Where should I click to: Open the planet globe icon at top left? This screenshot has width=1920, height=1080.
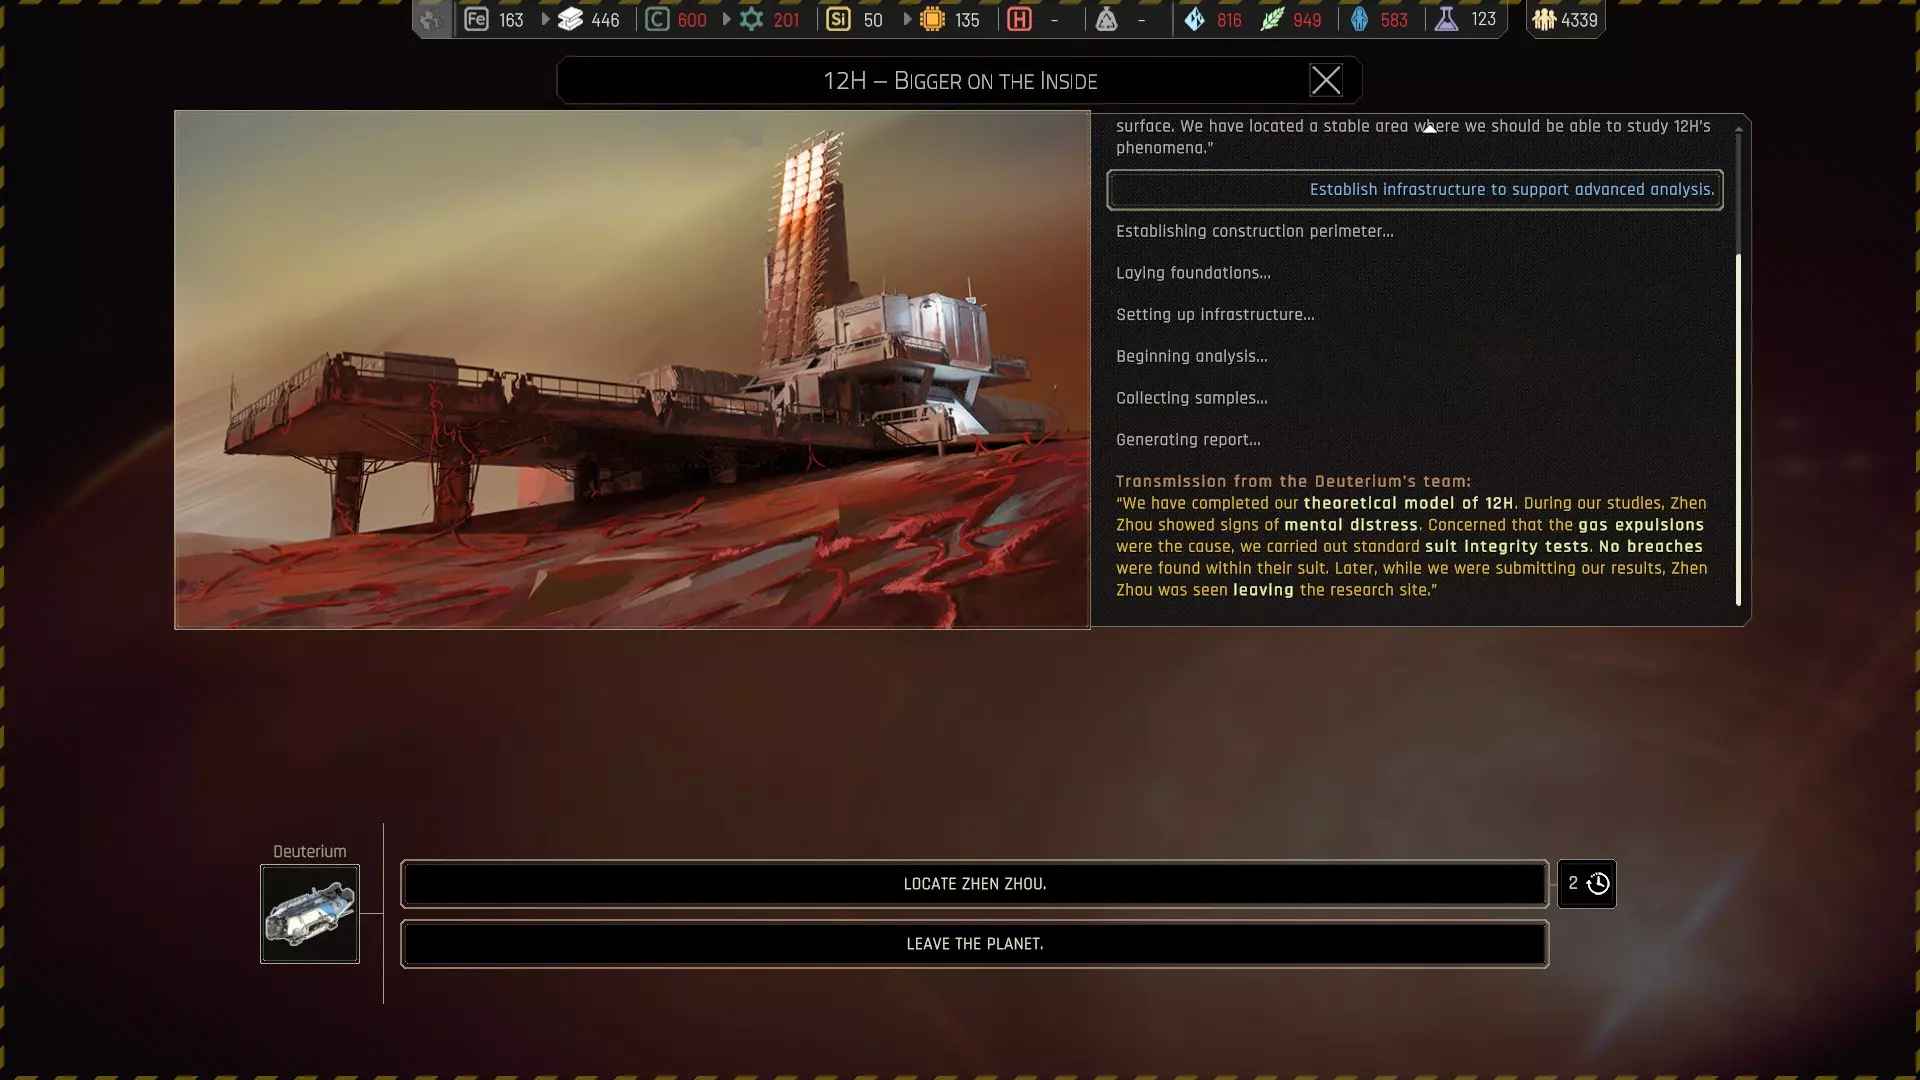click(431, 19)
